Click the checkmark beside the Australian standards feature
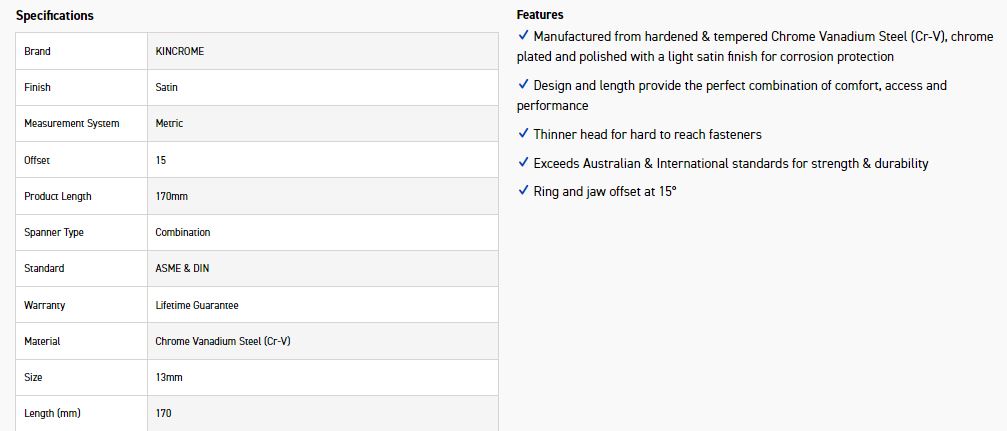1007x431 pixels. (523, 163)
